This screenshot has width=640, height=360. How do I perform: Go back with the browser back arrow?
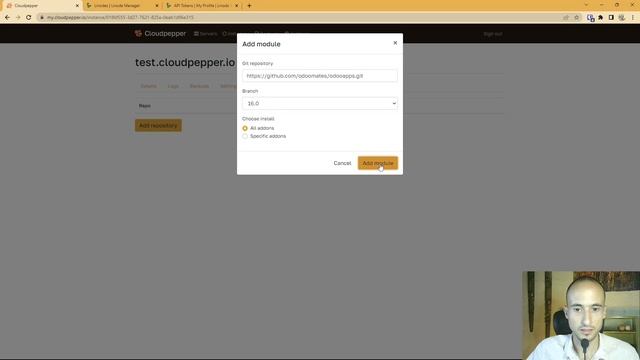[x=7, y=18]
